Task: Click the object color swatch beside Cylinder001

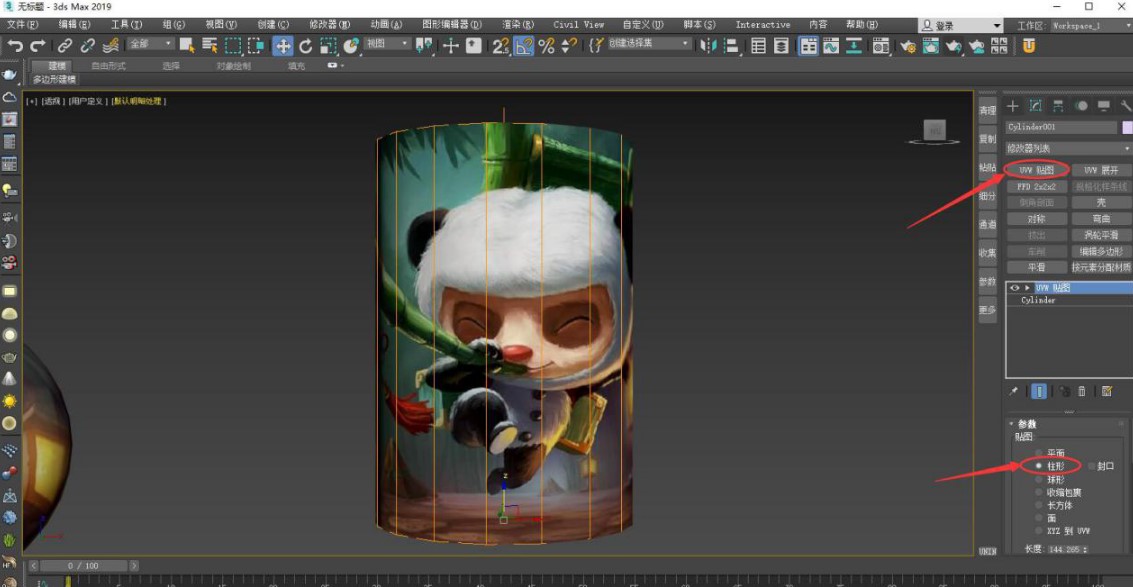Action: 1127,127
